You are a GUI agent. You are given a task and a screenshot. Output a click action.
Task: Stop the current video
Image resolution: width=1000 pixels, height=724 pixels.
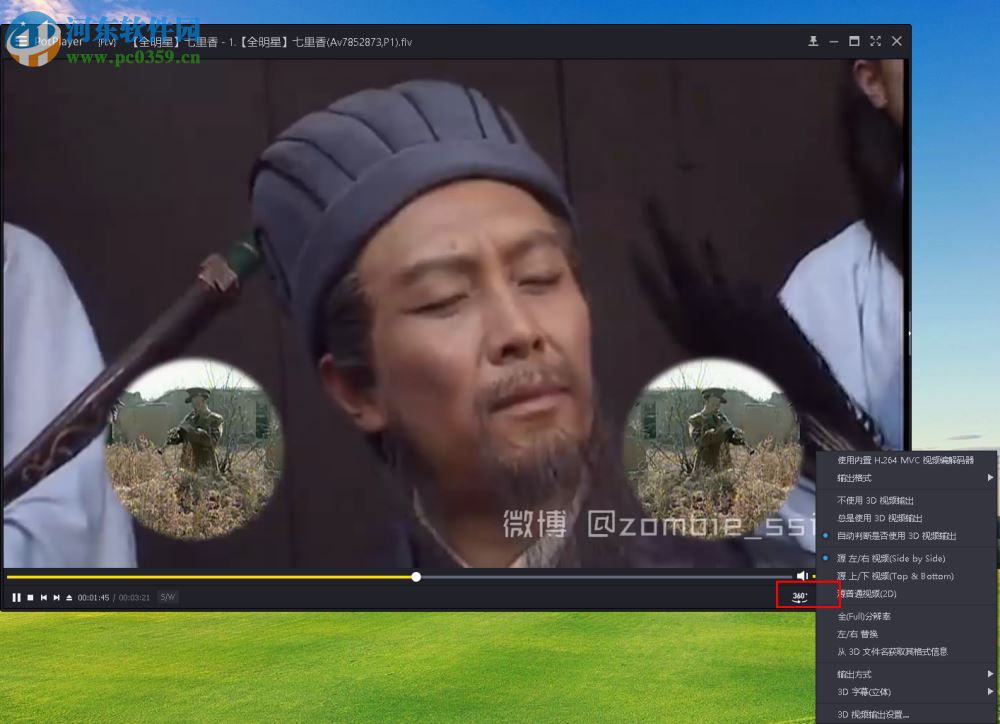(30, 597)
